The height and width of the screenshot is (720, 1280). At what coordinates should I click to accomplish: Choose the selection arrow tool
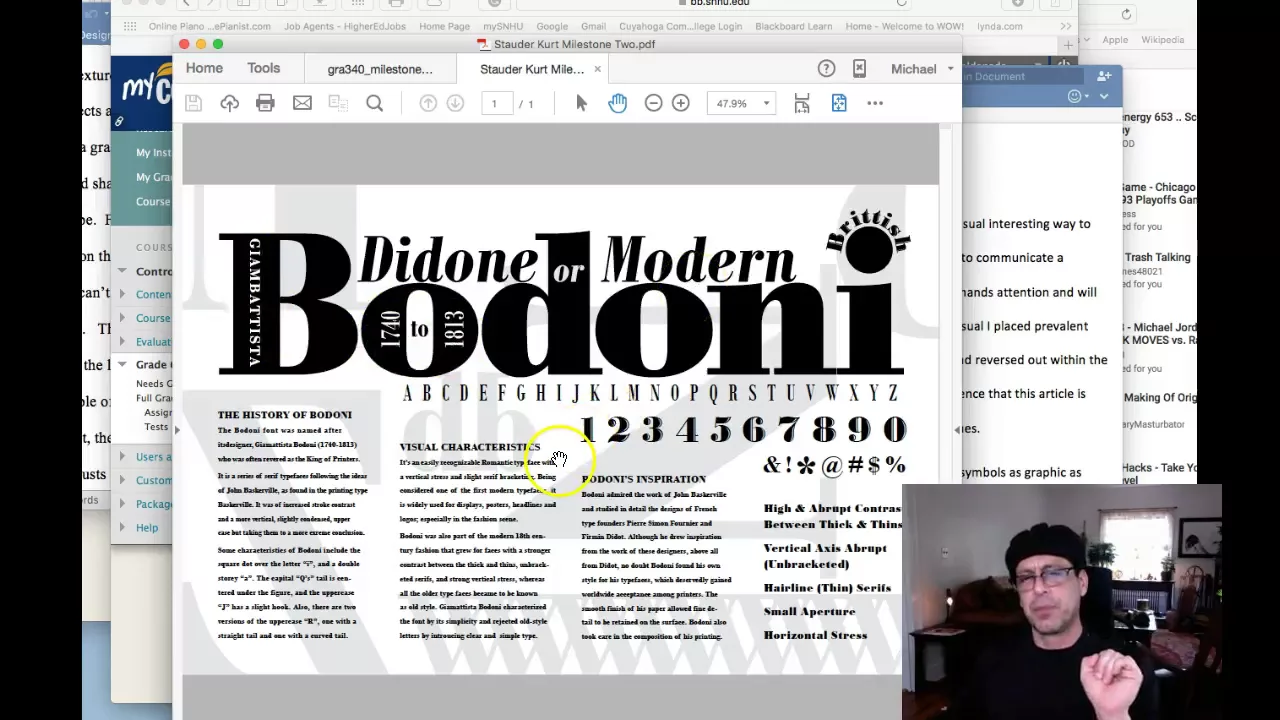point(582,103)
